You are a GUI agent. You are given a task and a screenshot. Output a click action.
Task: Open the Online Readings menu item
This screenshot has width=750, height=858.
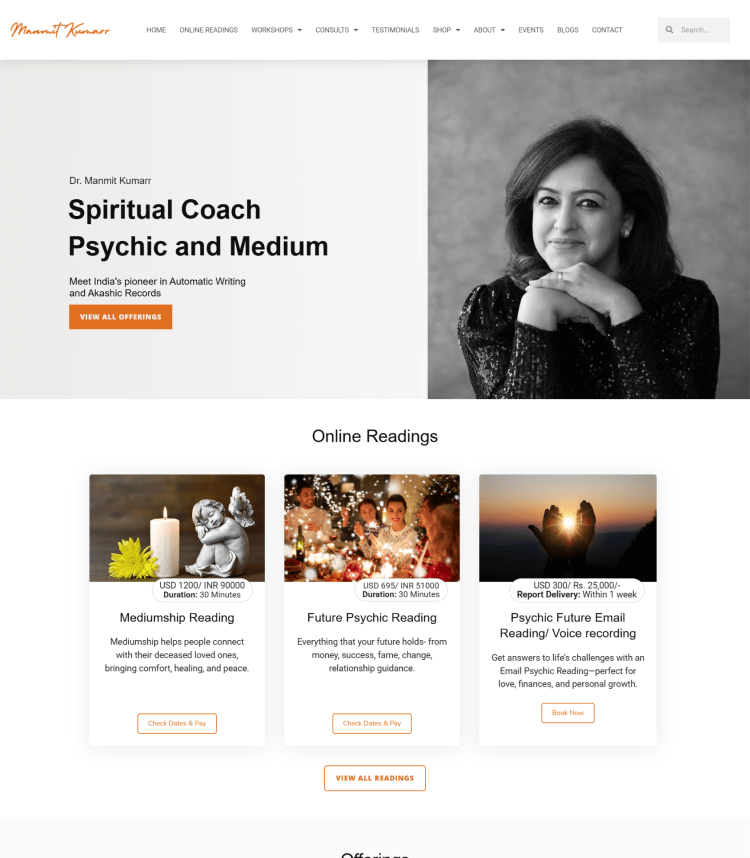click(208, 30)
